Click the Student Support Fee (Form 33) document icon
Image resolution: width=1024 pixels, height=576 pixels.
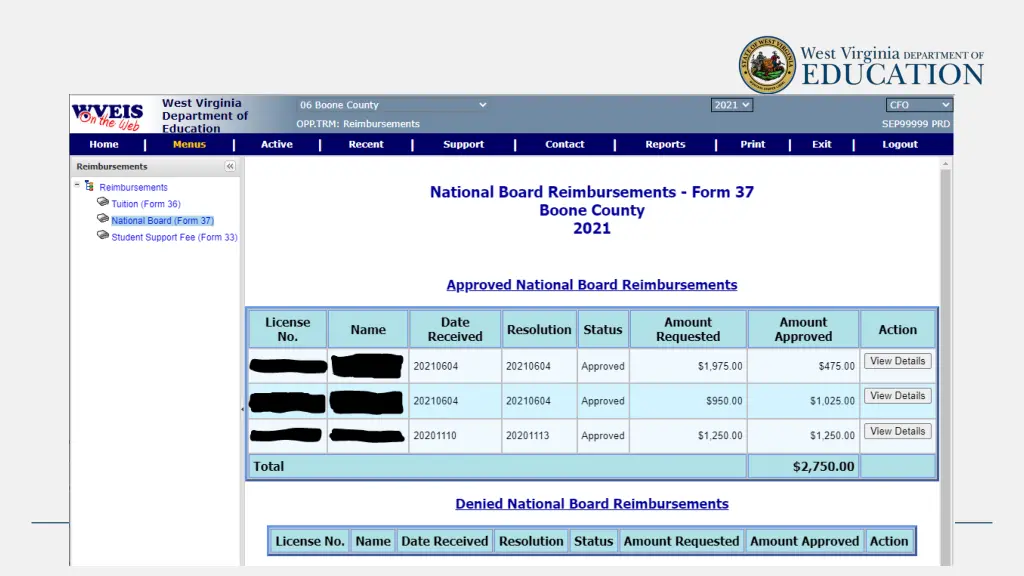click(x=103, y=235)
